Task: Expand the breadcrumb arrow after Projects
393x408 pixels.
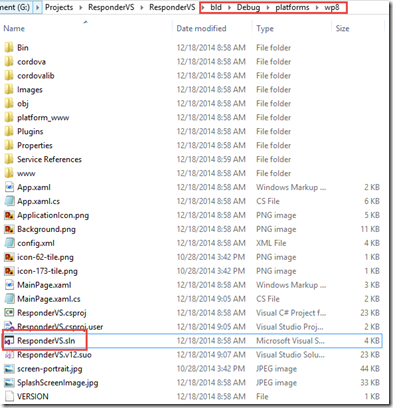Action: pos(81,8)
